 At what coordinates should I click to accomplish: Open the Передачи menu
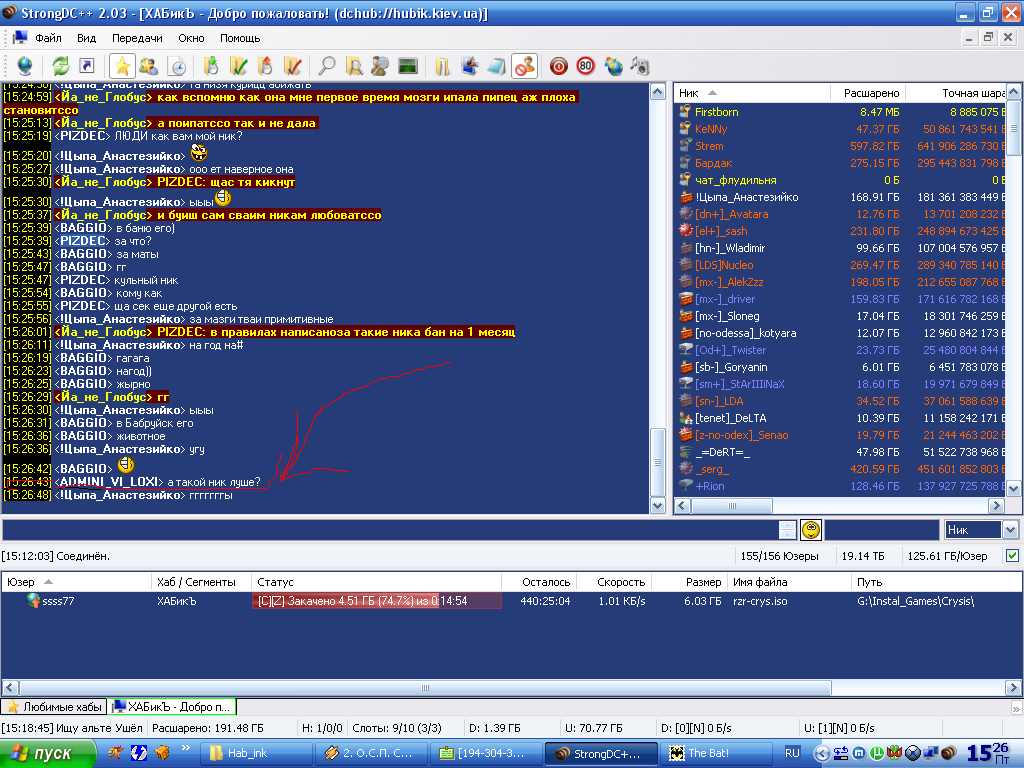pos(137,38)
